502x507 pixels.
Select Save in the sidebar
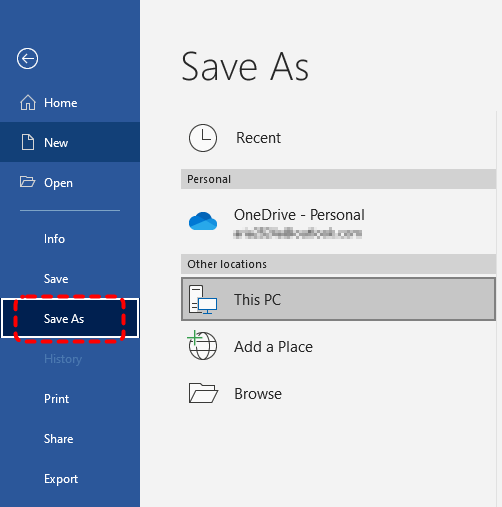pyautogui.click(x=70, y=279)
